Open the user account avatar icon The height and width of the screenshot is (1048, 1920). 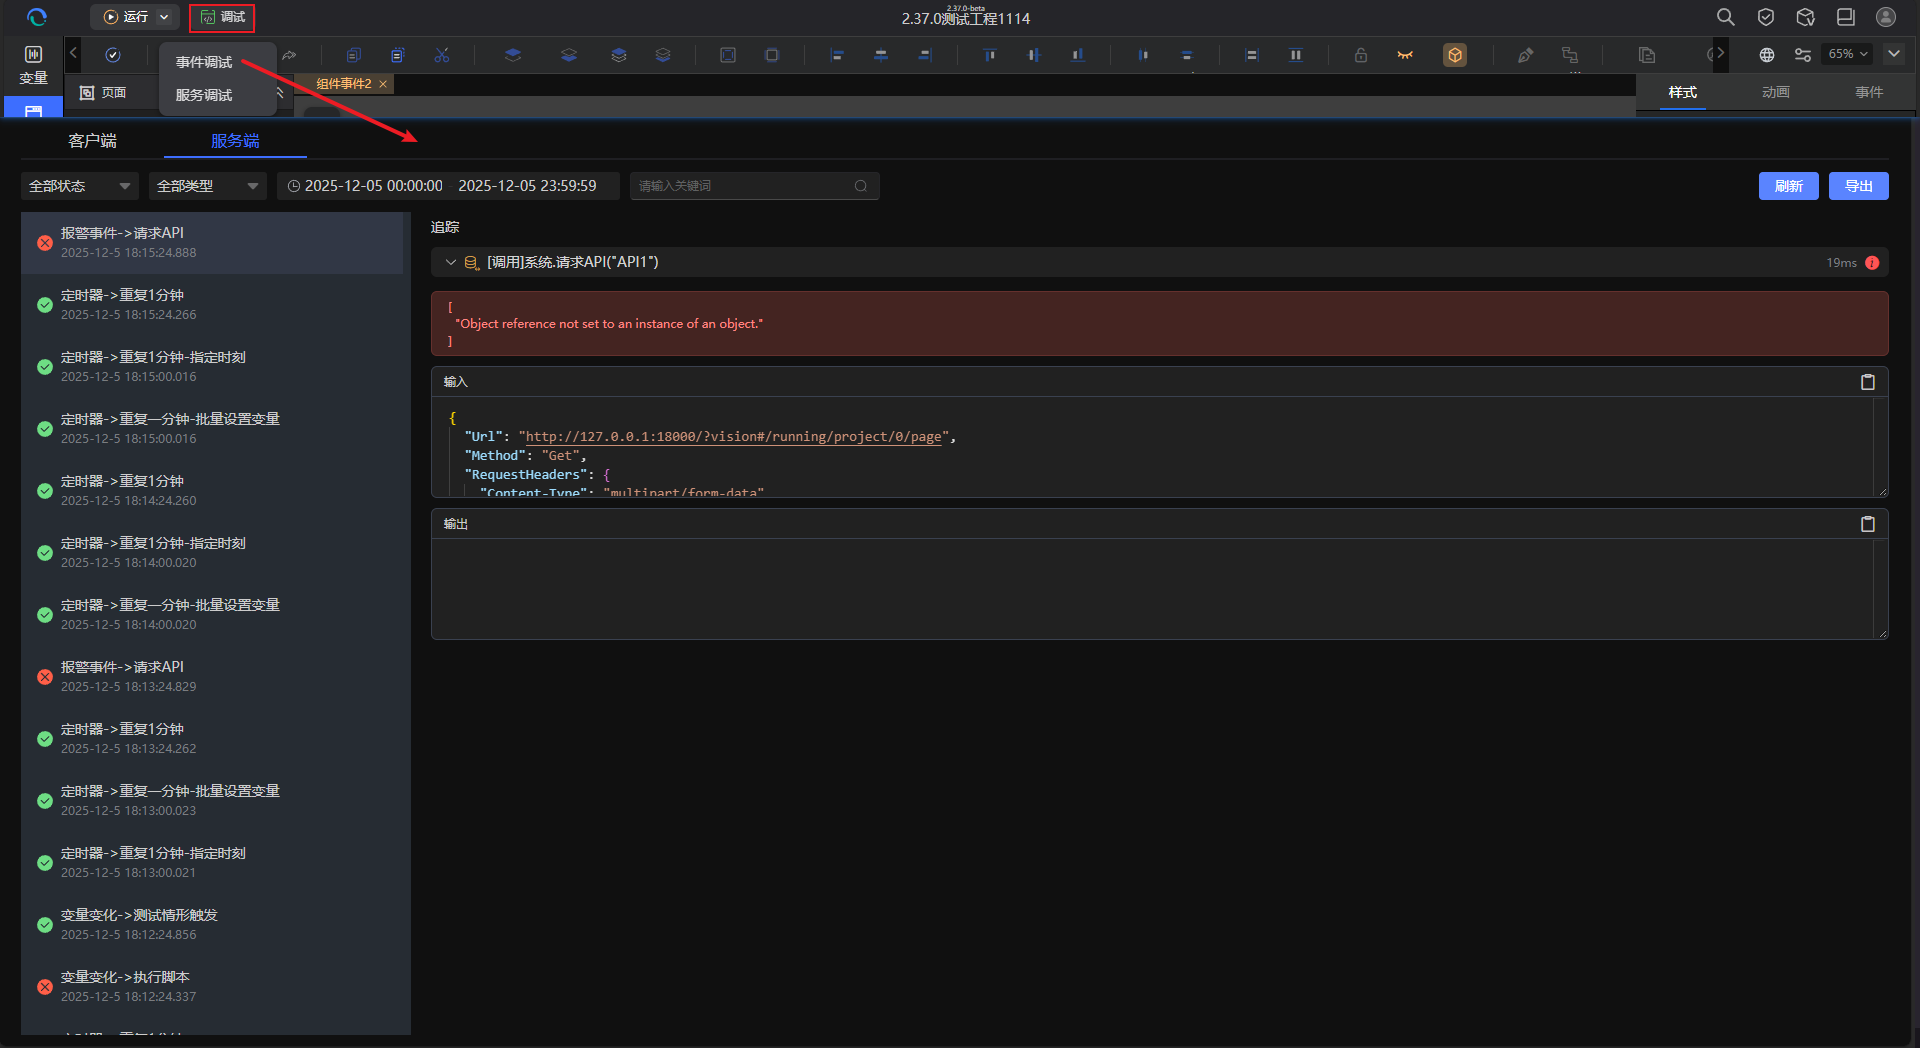1885,17
